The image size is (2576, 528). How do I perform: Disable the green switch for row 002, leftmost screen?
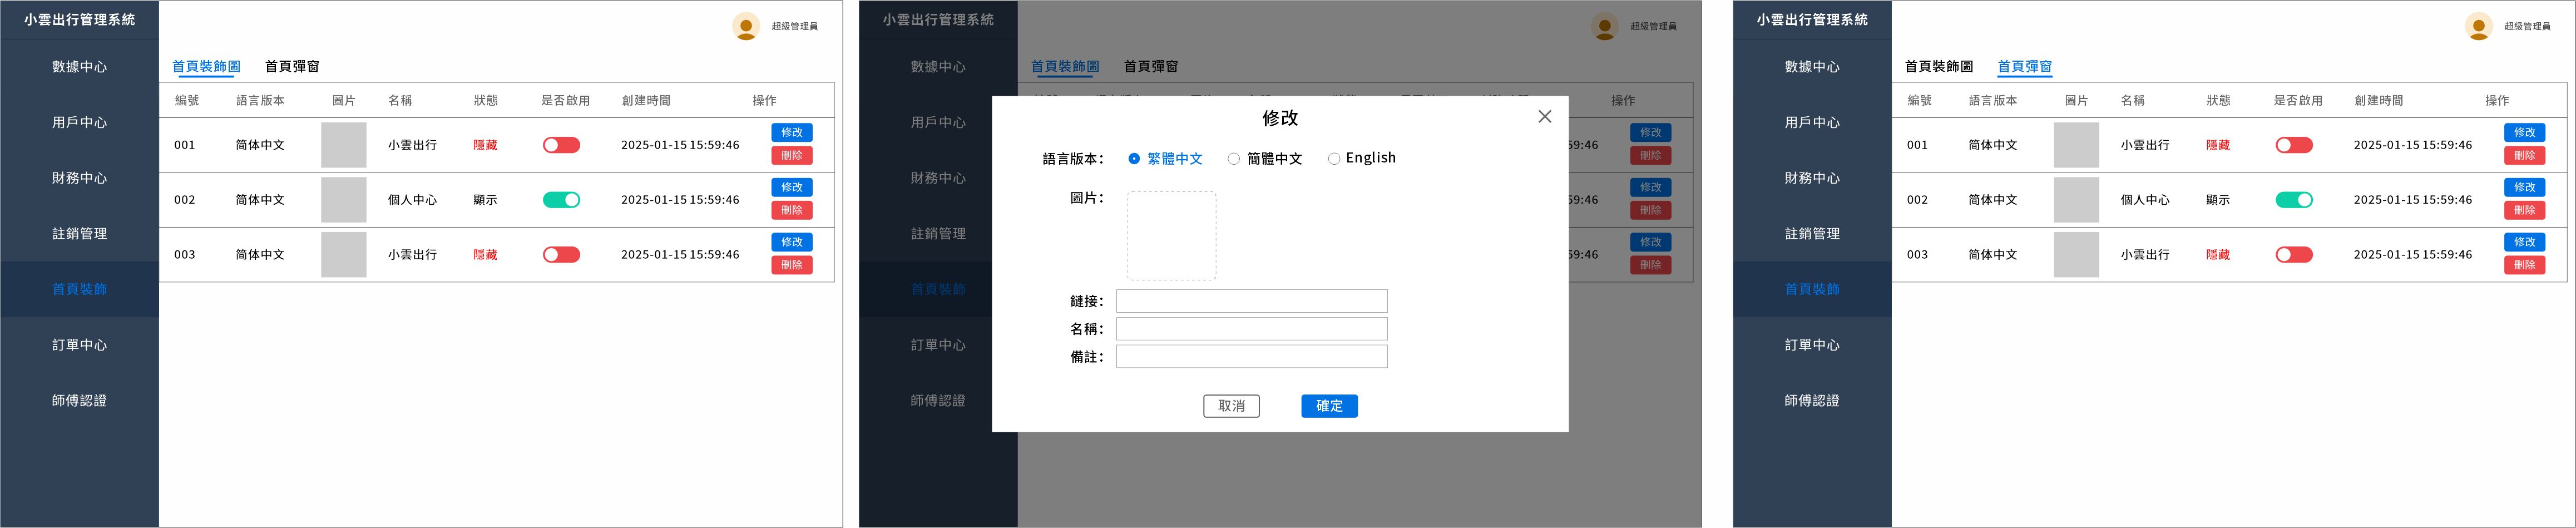561,200
